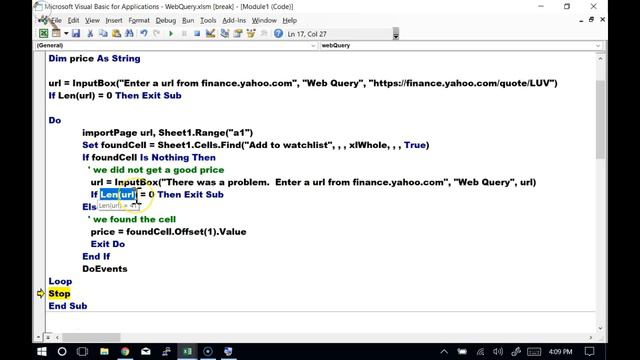
Task: Click the Cut scissors icon
Action: pos(90,33)
